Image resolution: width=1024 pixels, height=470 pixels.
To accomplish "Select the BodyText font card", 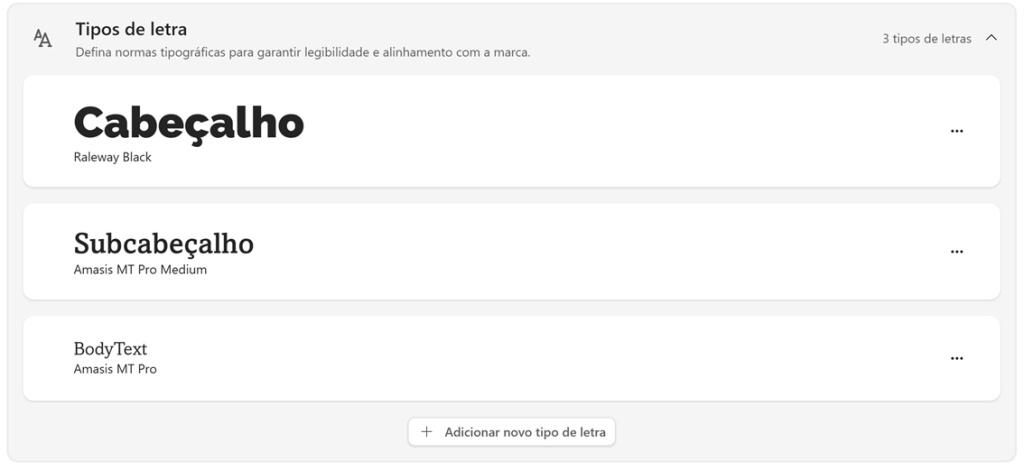I will (511, 358).
